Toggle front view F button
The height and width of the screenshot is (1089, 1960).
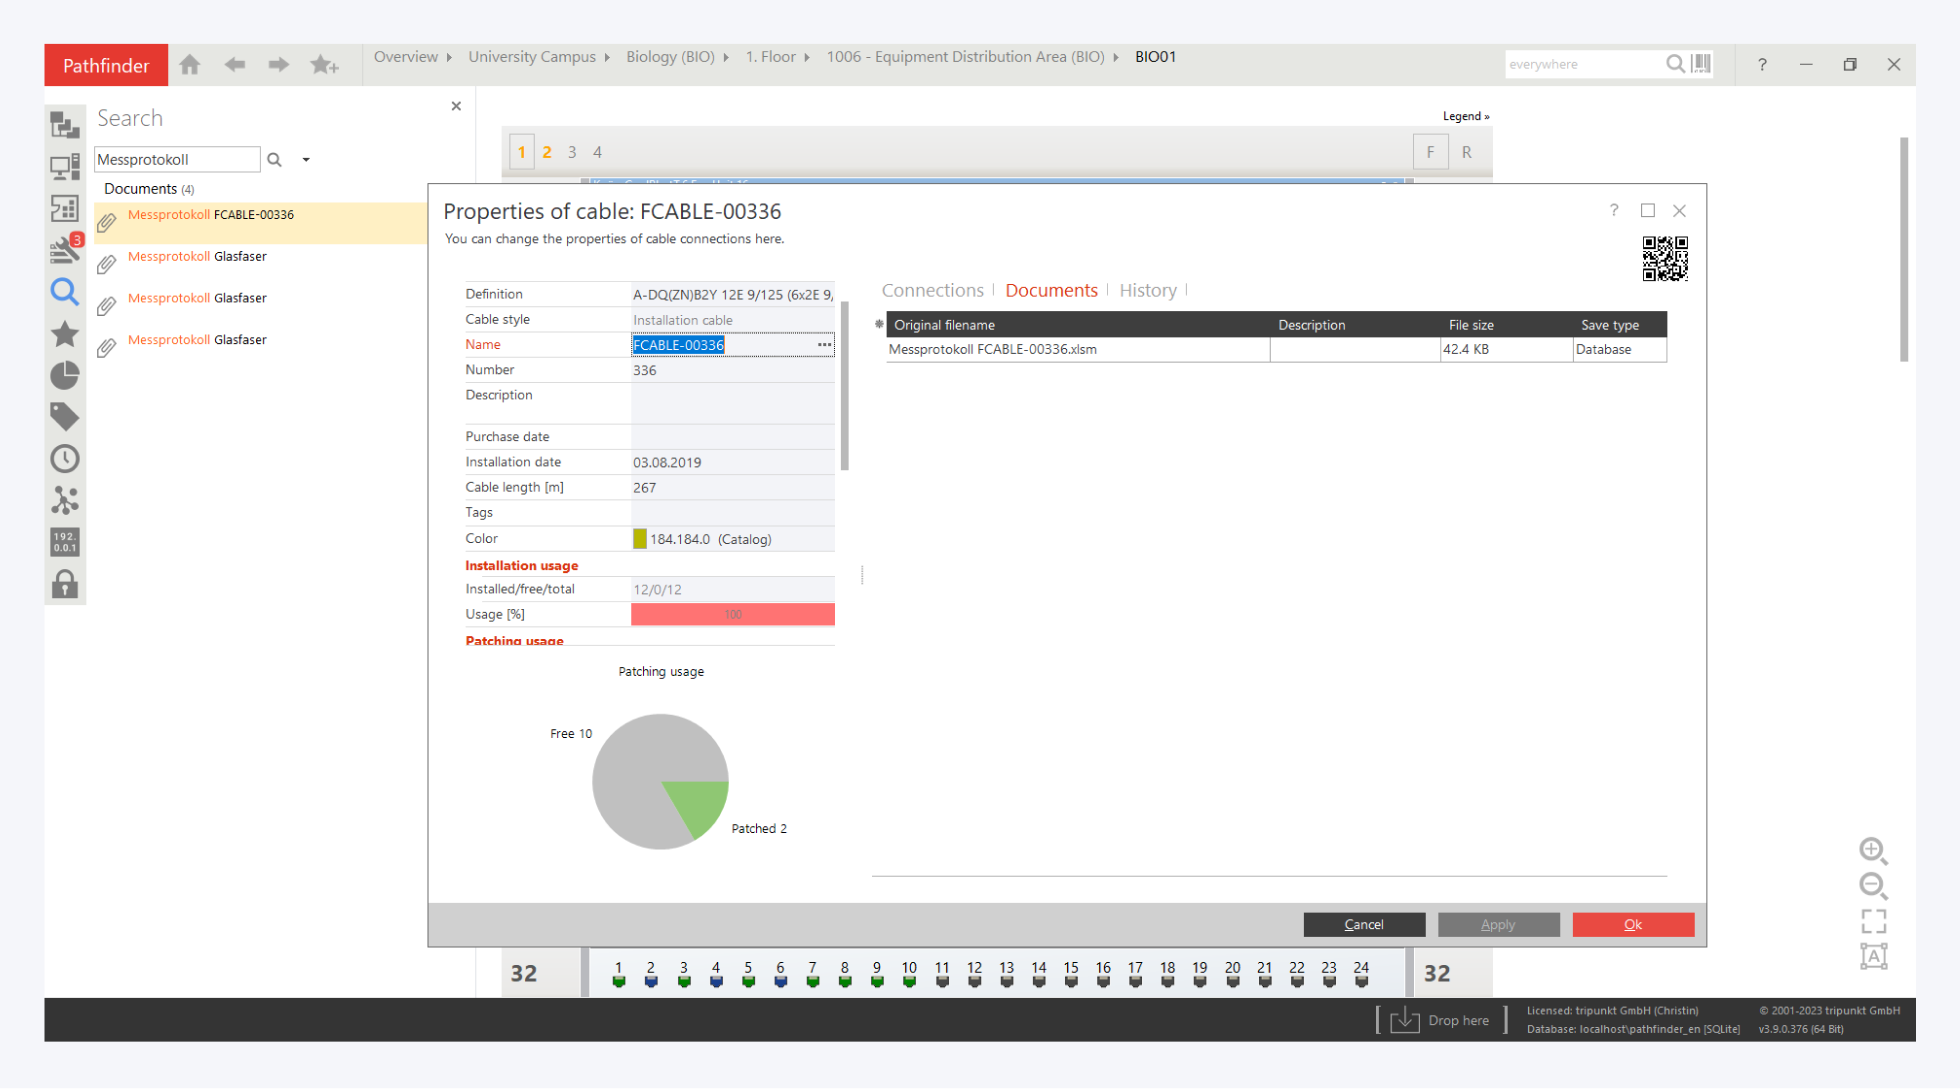(1430, 152)
